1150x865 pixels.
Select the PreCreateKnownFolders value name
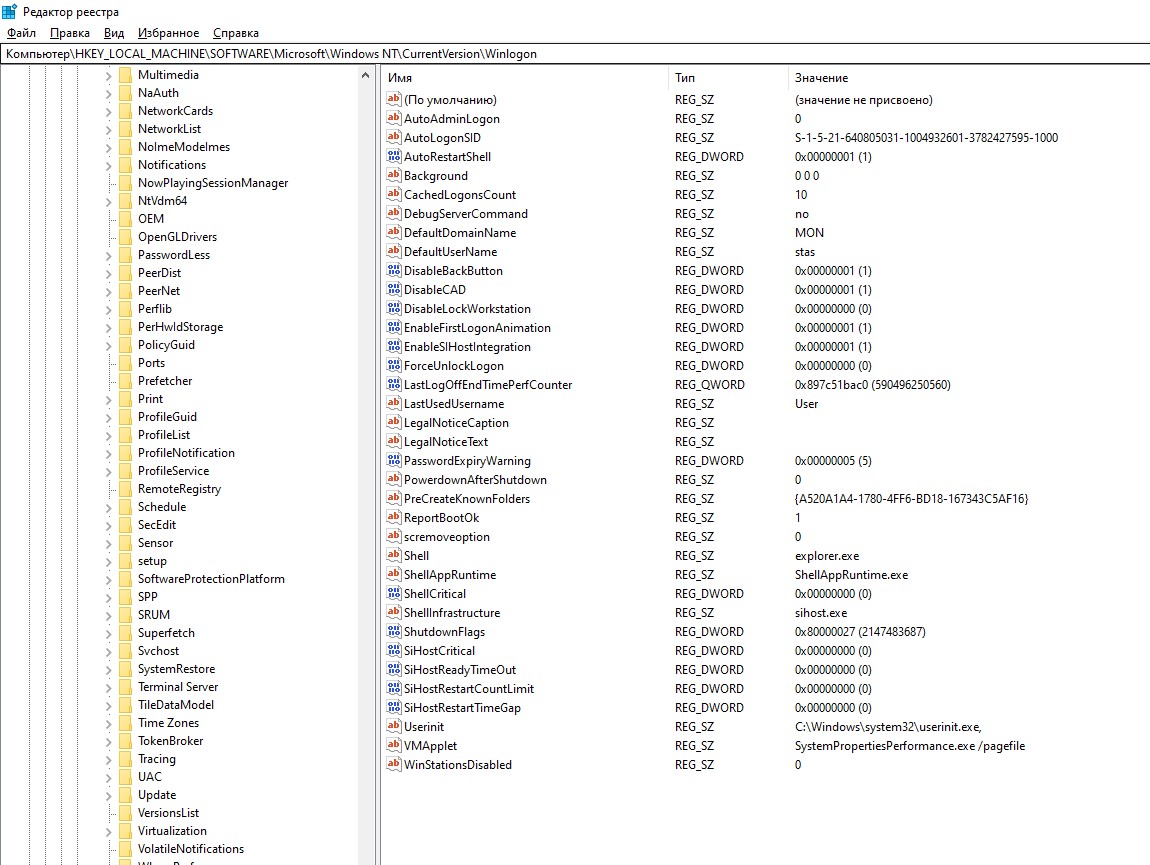pyautogui.click(x=466, y=499)
